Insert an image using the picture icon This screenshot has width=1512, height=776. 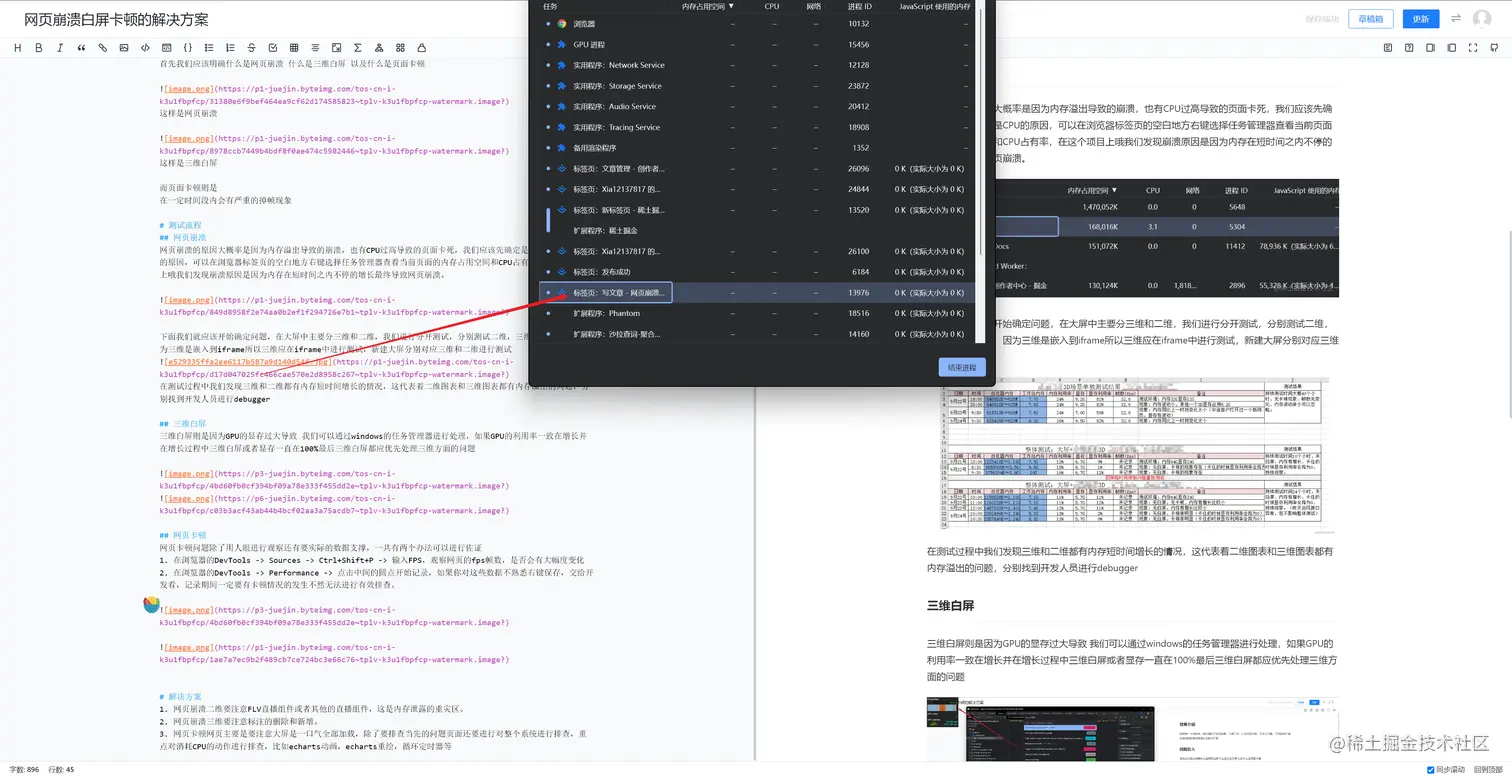click(124, 47)
